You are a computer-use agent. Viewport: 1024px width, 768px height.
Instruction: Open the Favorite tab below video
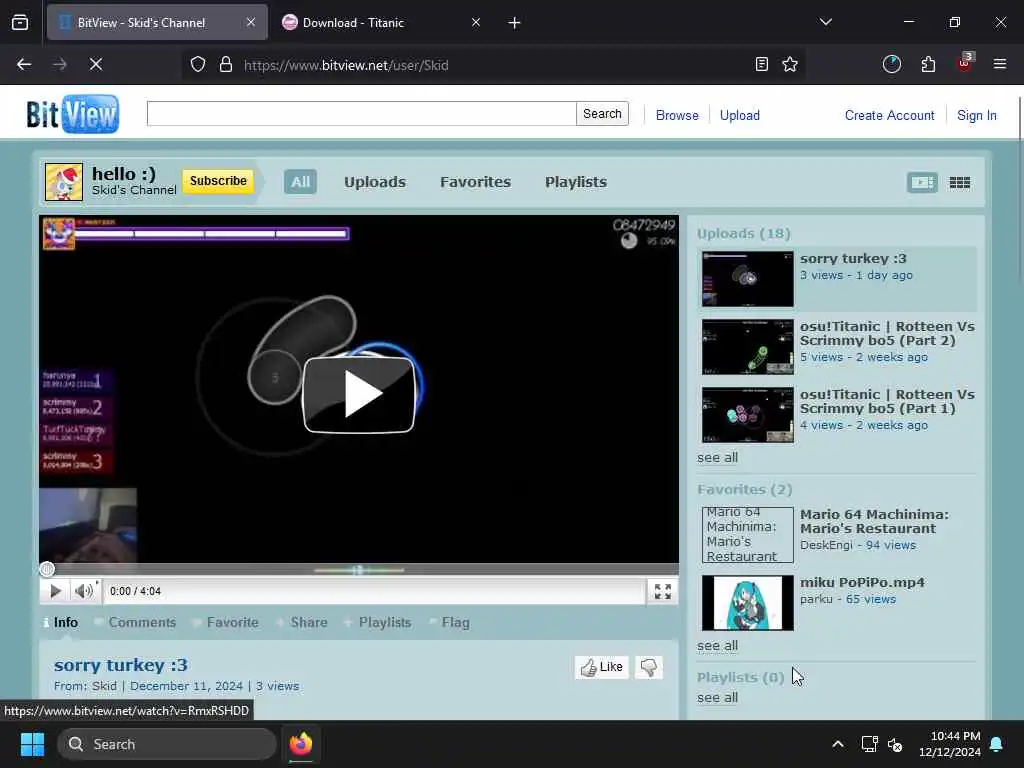(226, 622)
